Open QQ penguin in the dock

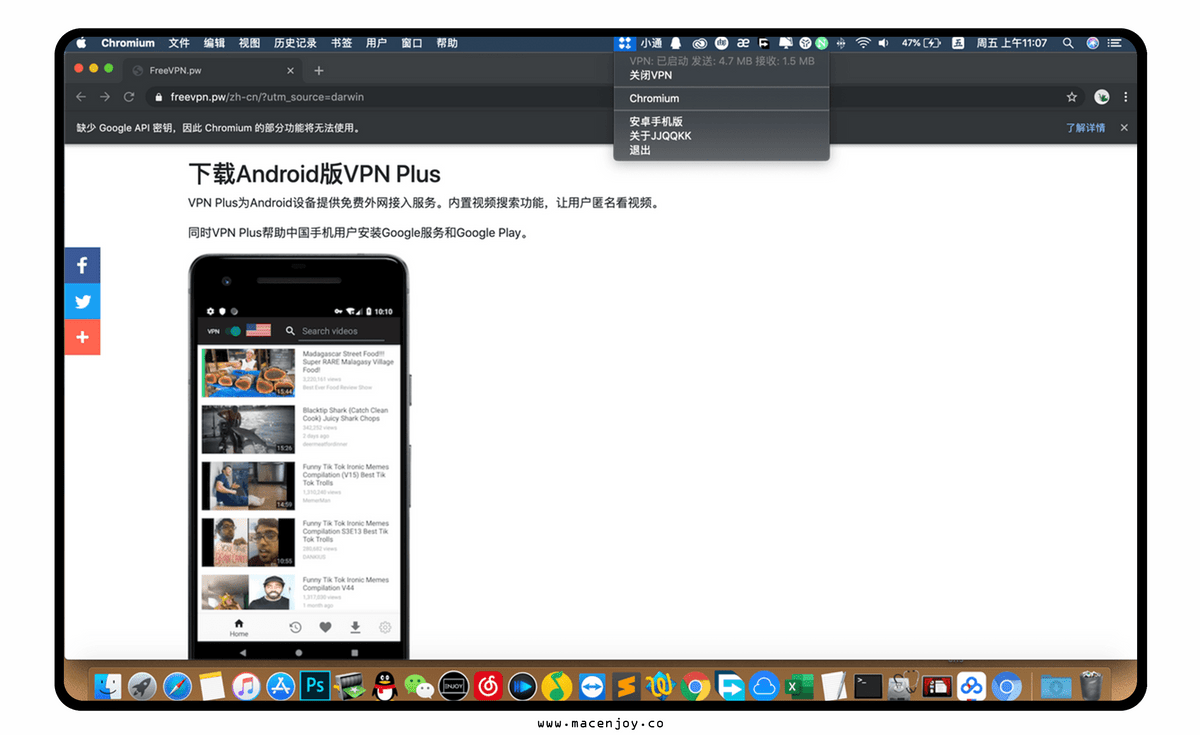[385, 686]
